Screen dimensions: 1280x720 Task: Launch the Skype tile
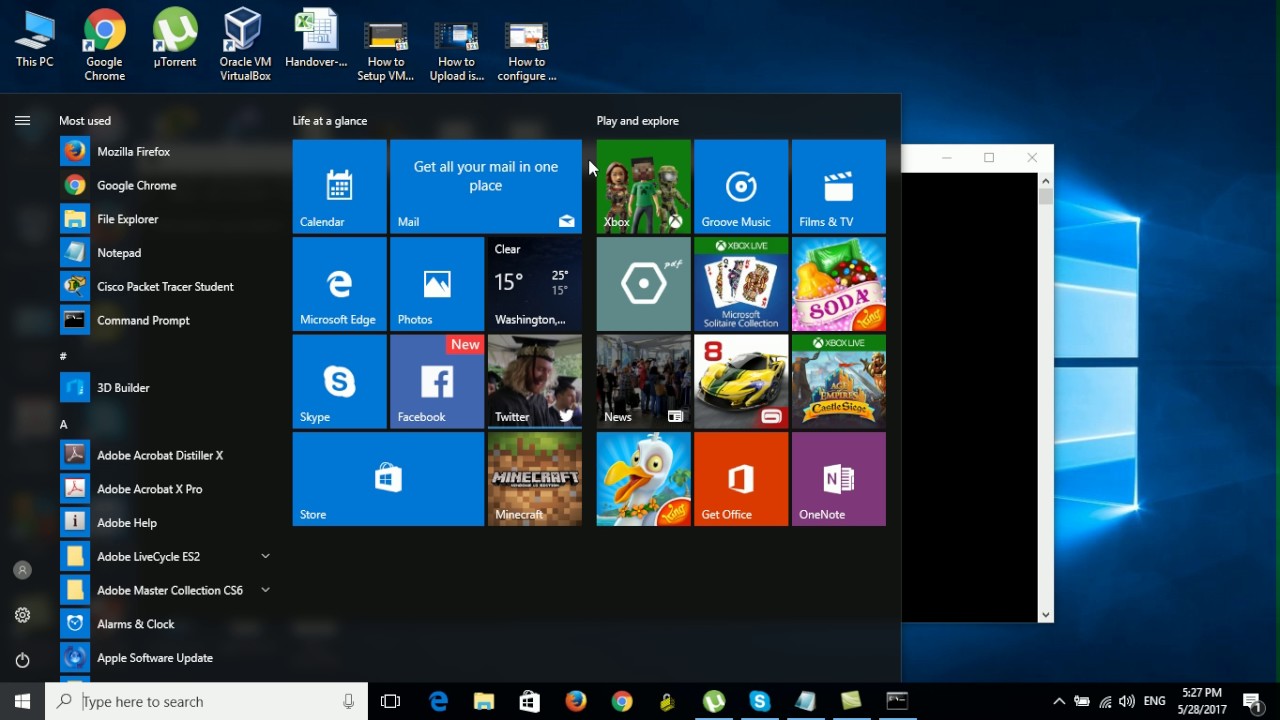coord(339,381)
